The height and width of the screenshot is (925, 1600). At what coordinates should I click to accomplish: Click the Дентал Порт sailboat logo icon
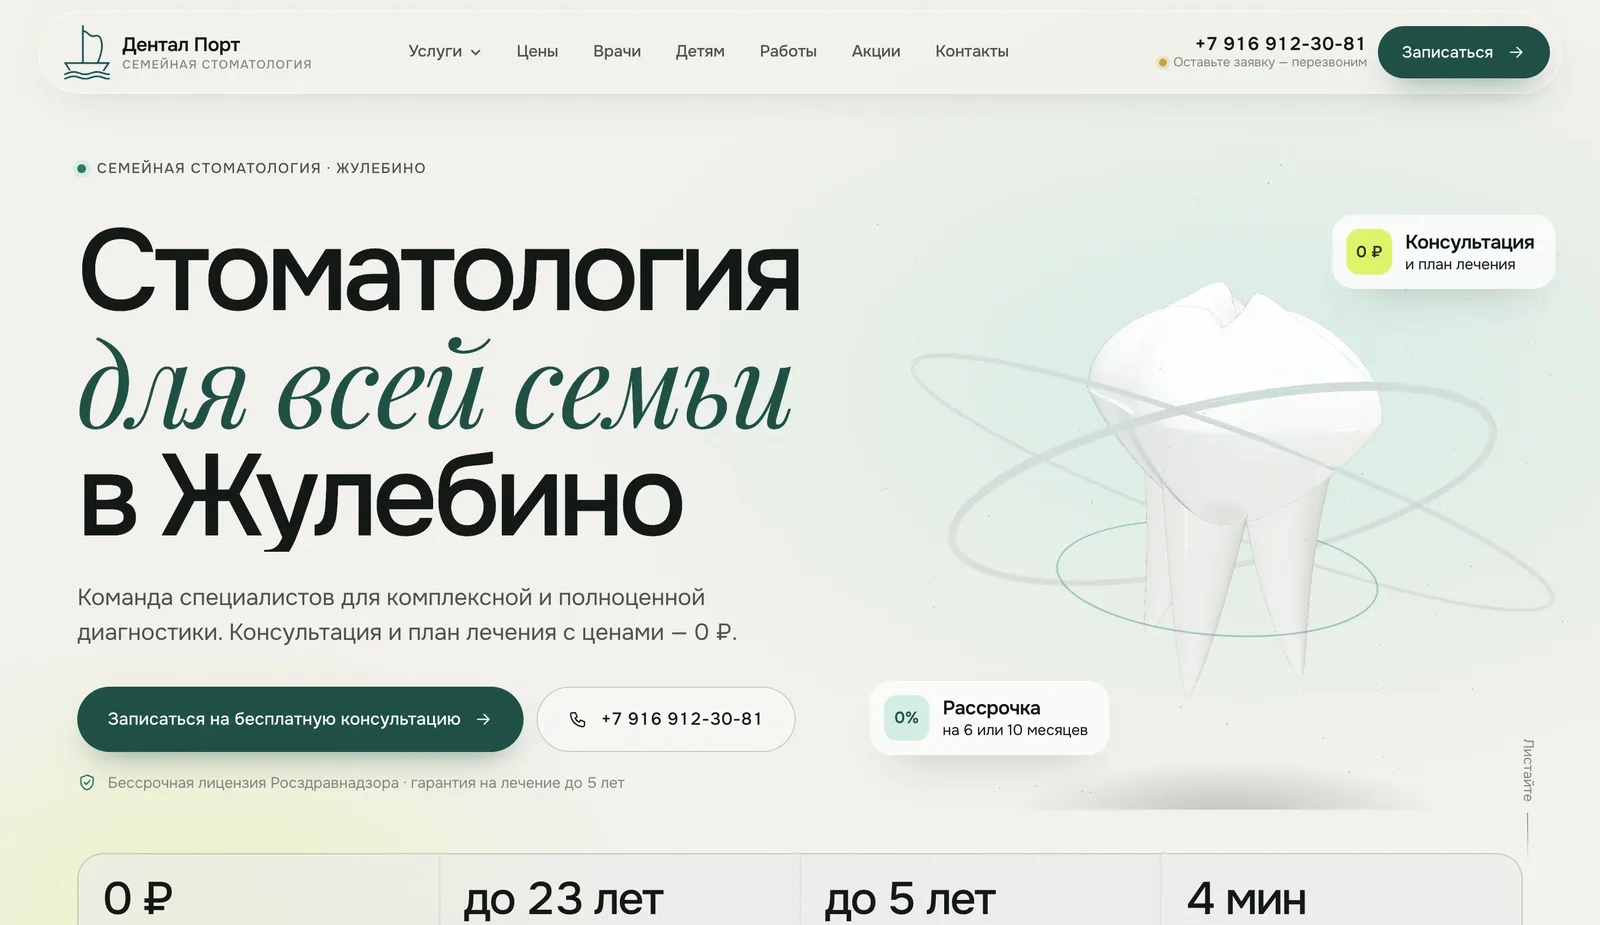(87, 53)
